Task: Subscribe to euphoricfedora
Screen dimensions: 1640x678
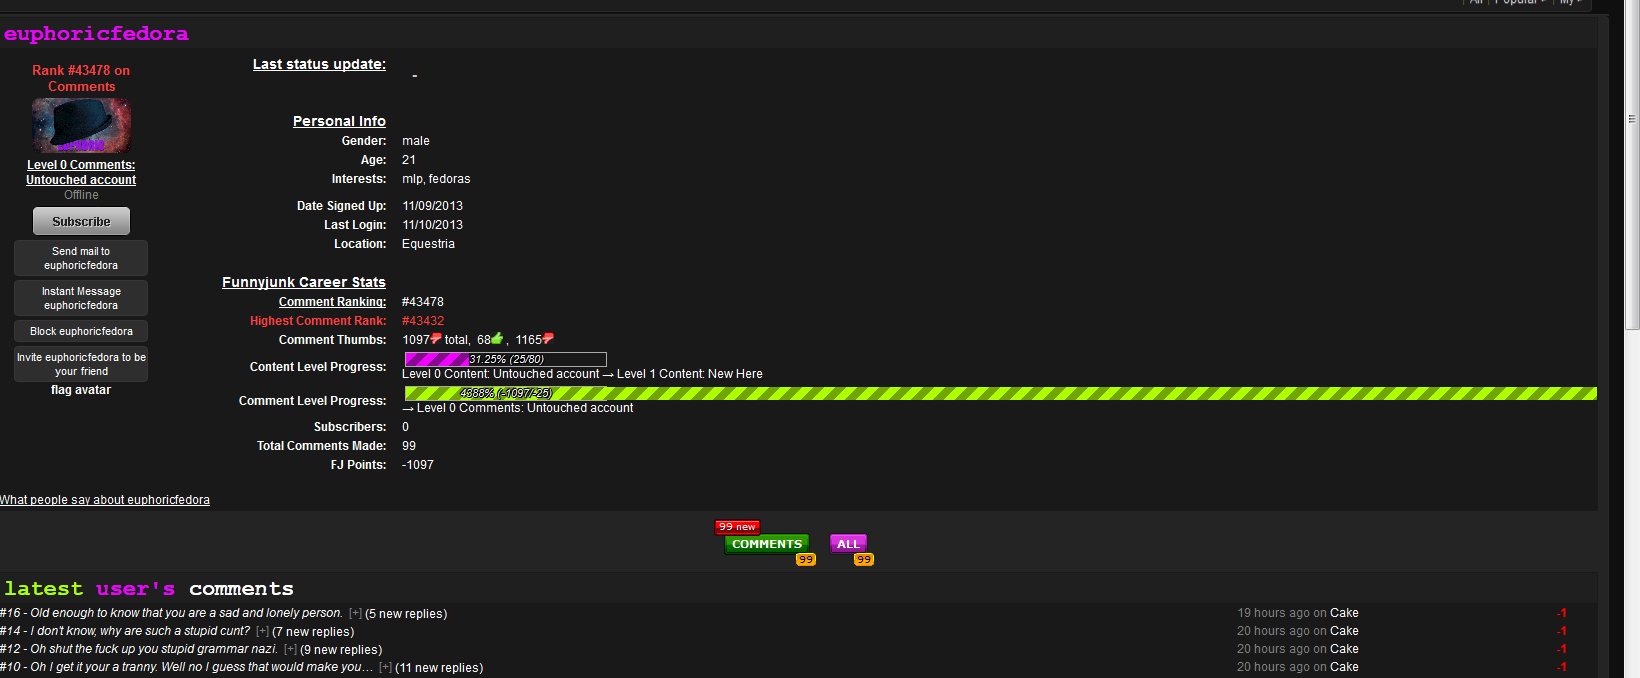Action: pyautogui.click(x=81, y=221)
